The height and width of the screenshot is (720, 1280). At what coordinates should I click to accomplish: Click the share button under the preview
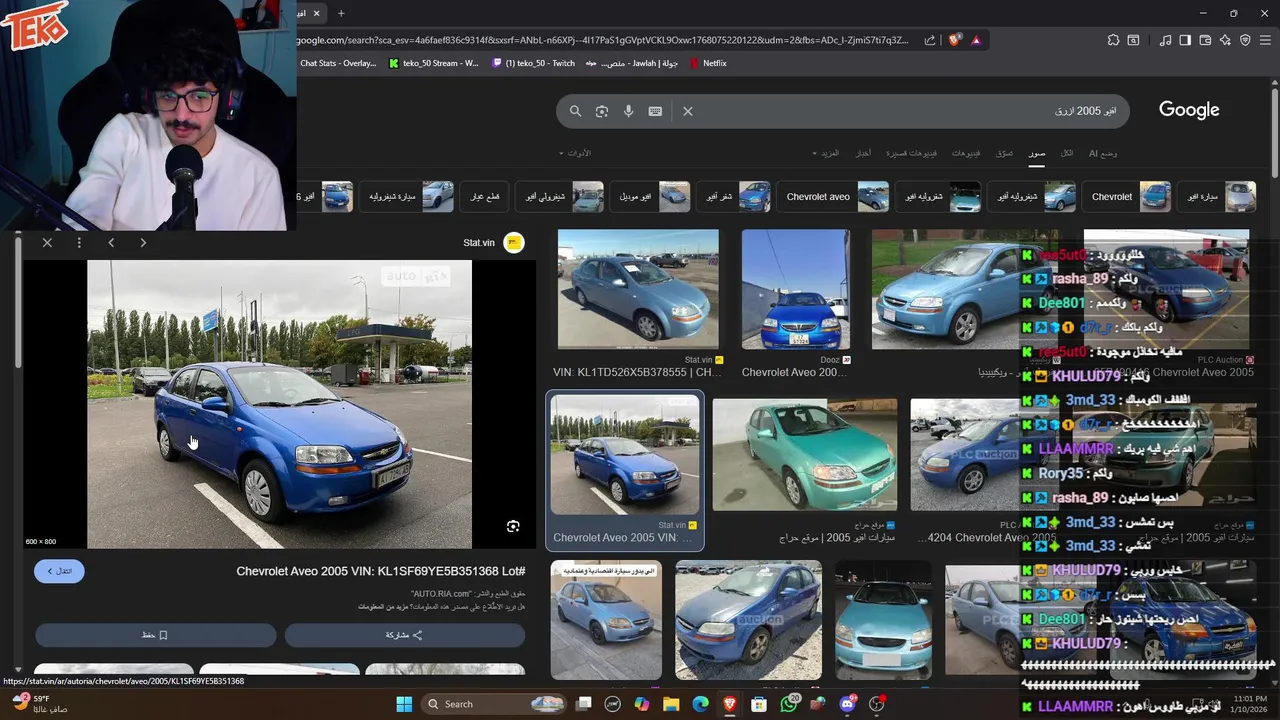(x=404, y=635)
